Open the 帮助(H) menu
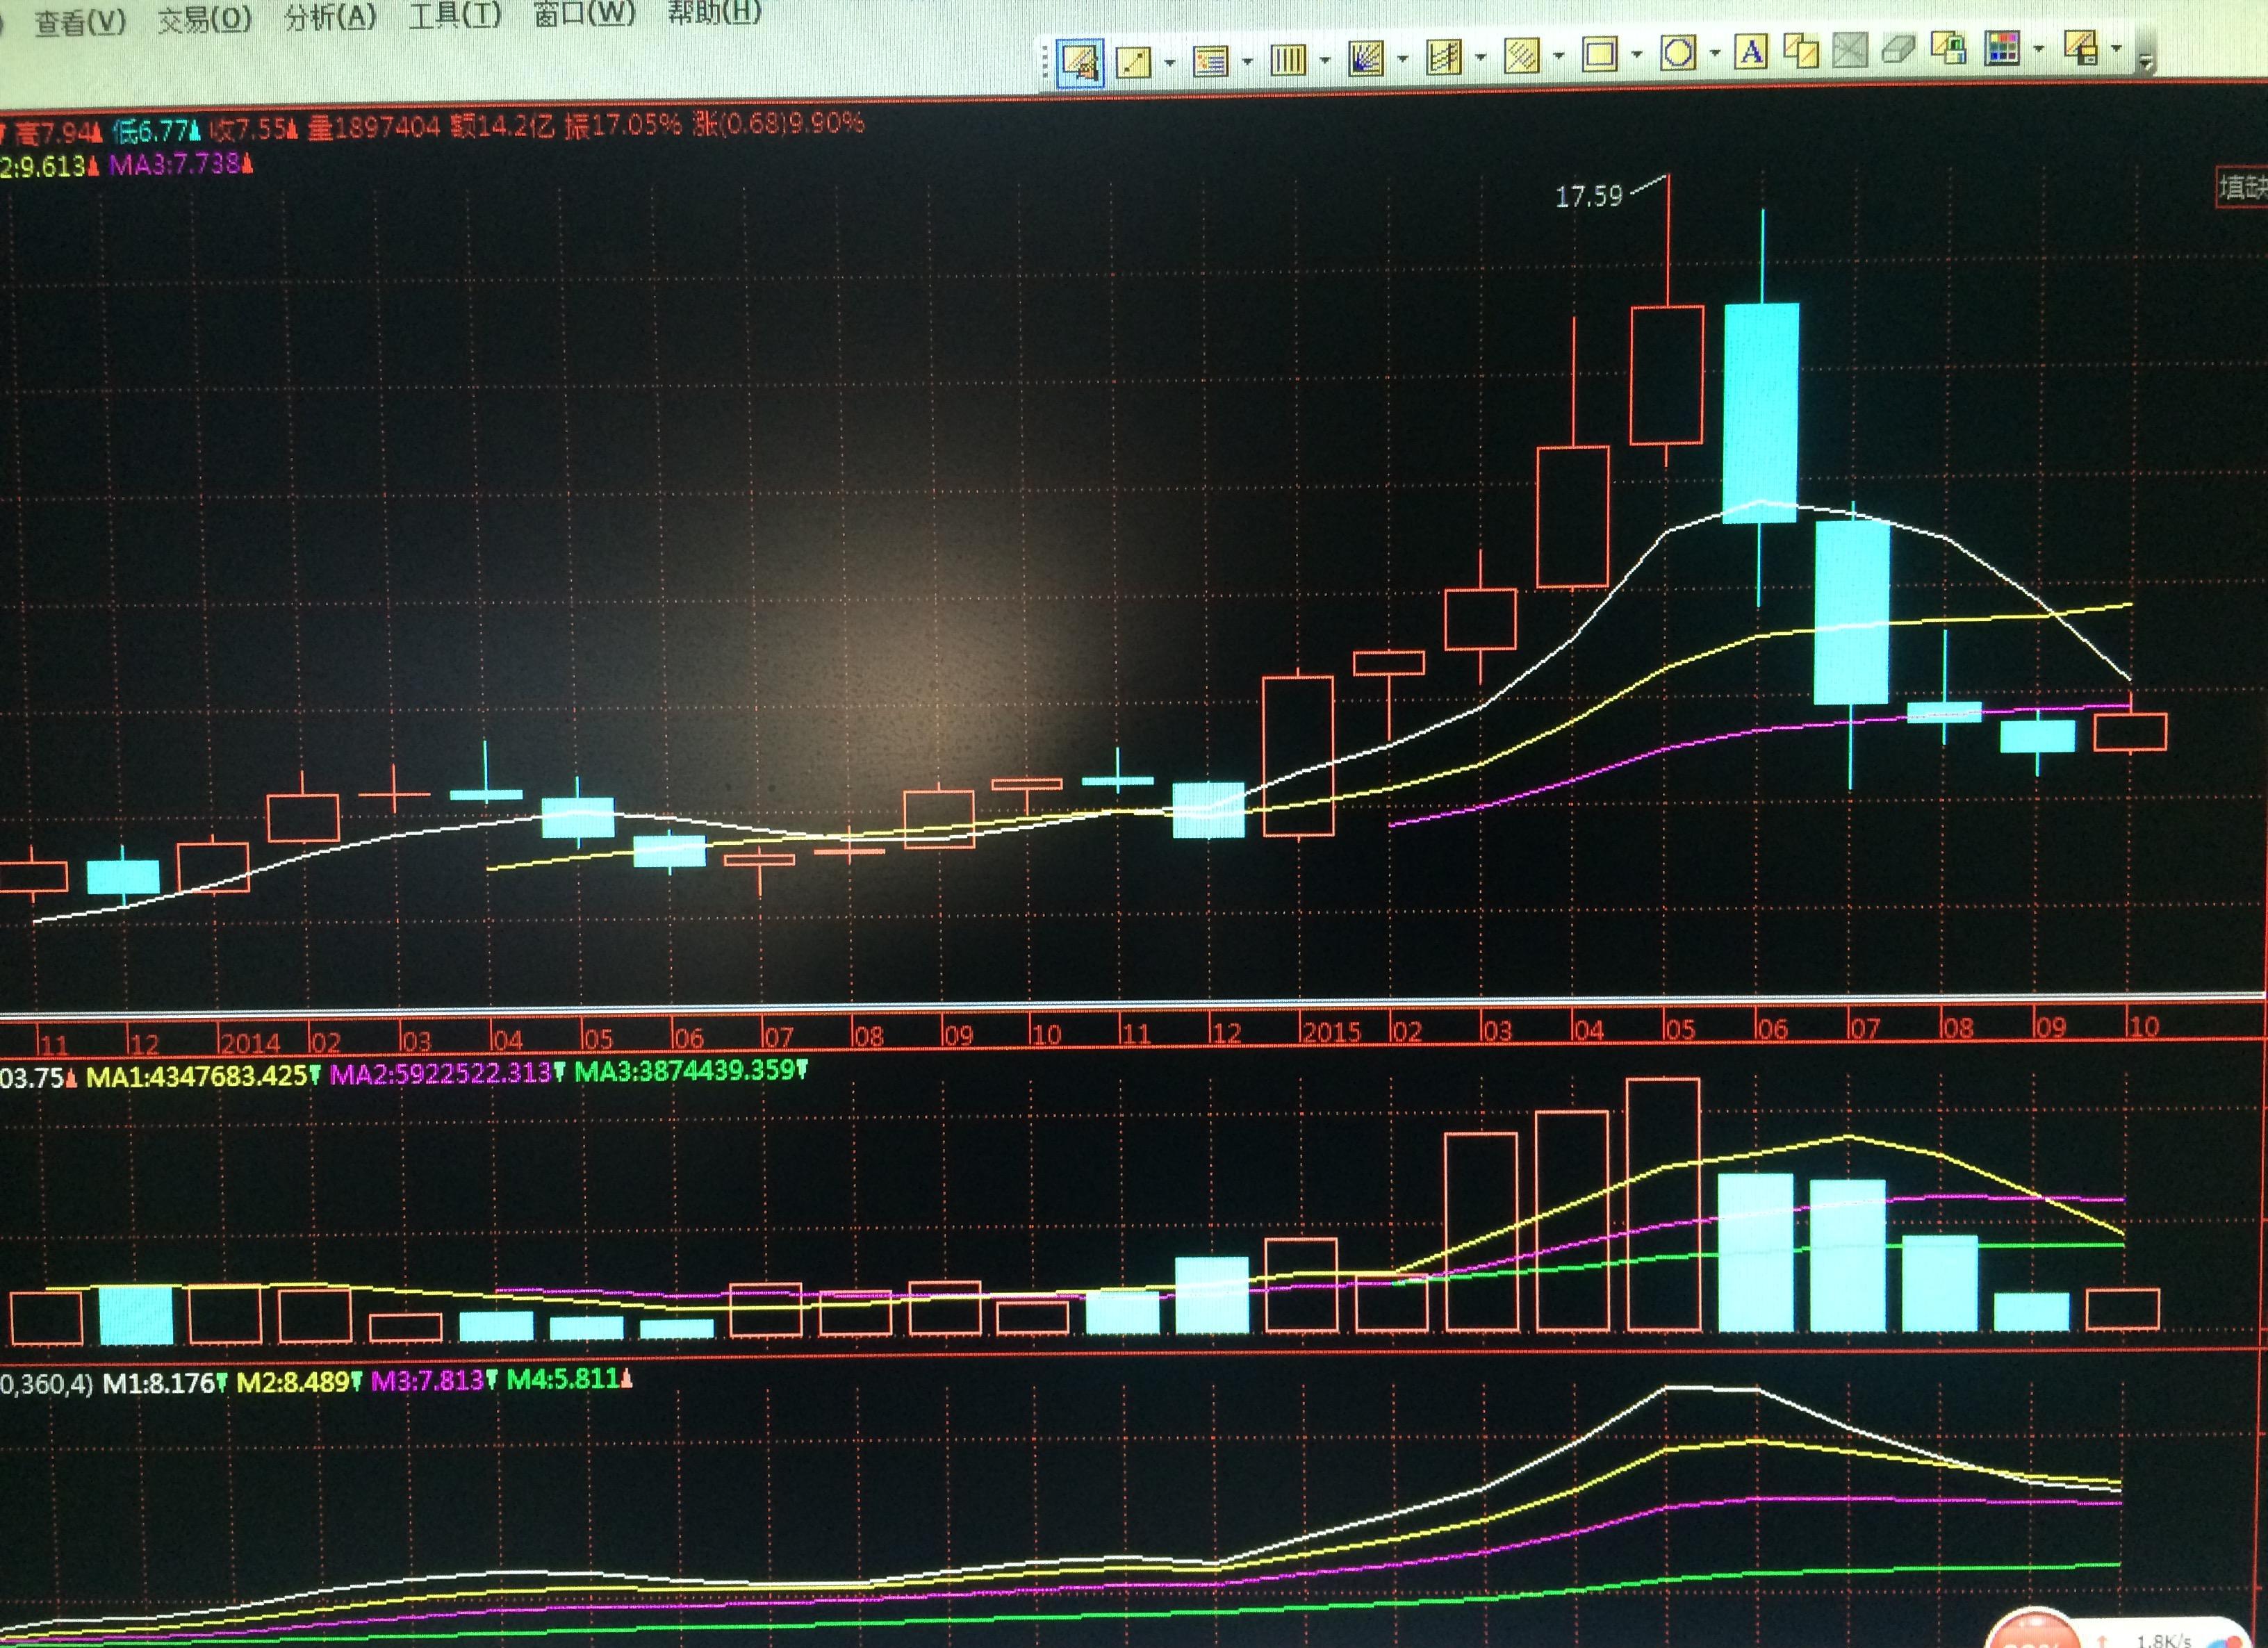This screenshot has width=2268, height=1648. [714, 11]
